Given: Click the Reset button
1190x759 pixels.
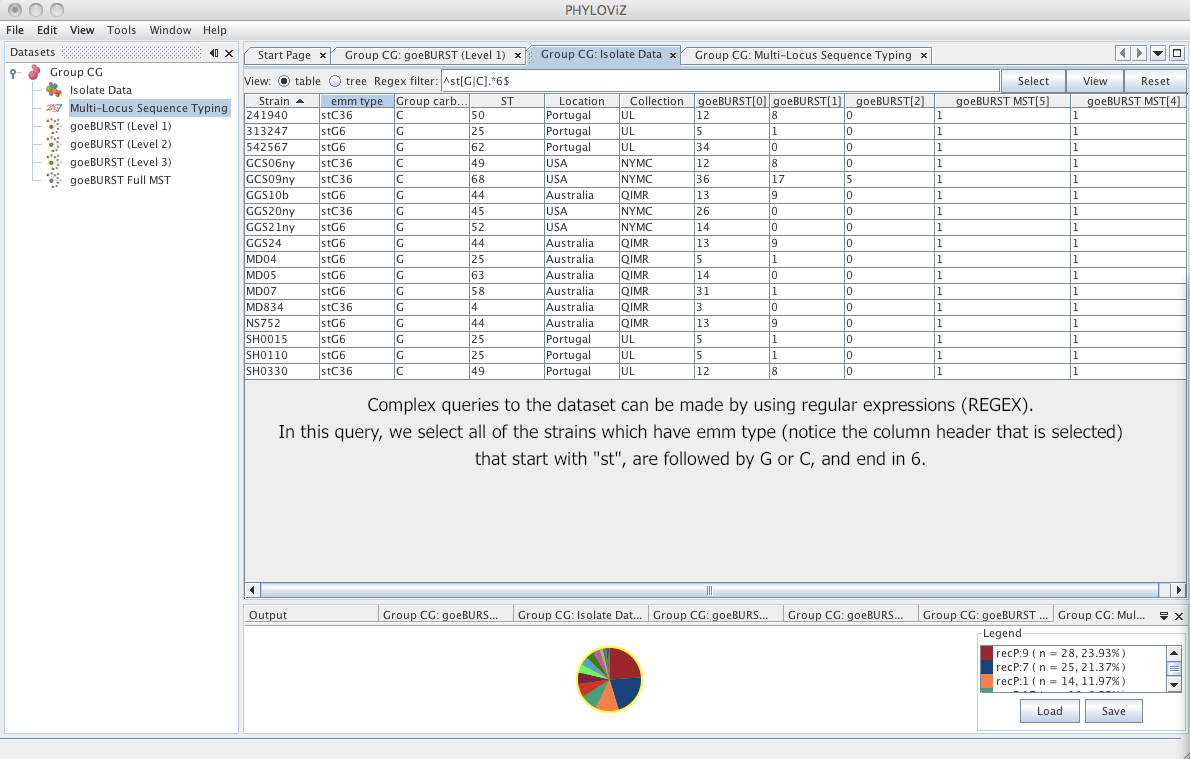Looking at the screenshot, I should tap(1155, 81).
